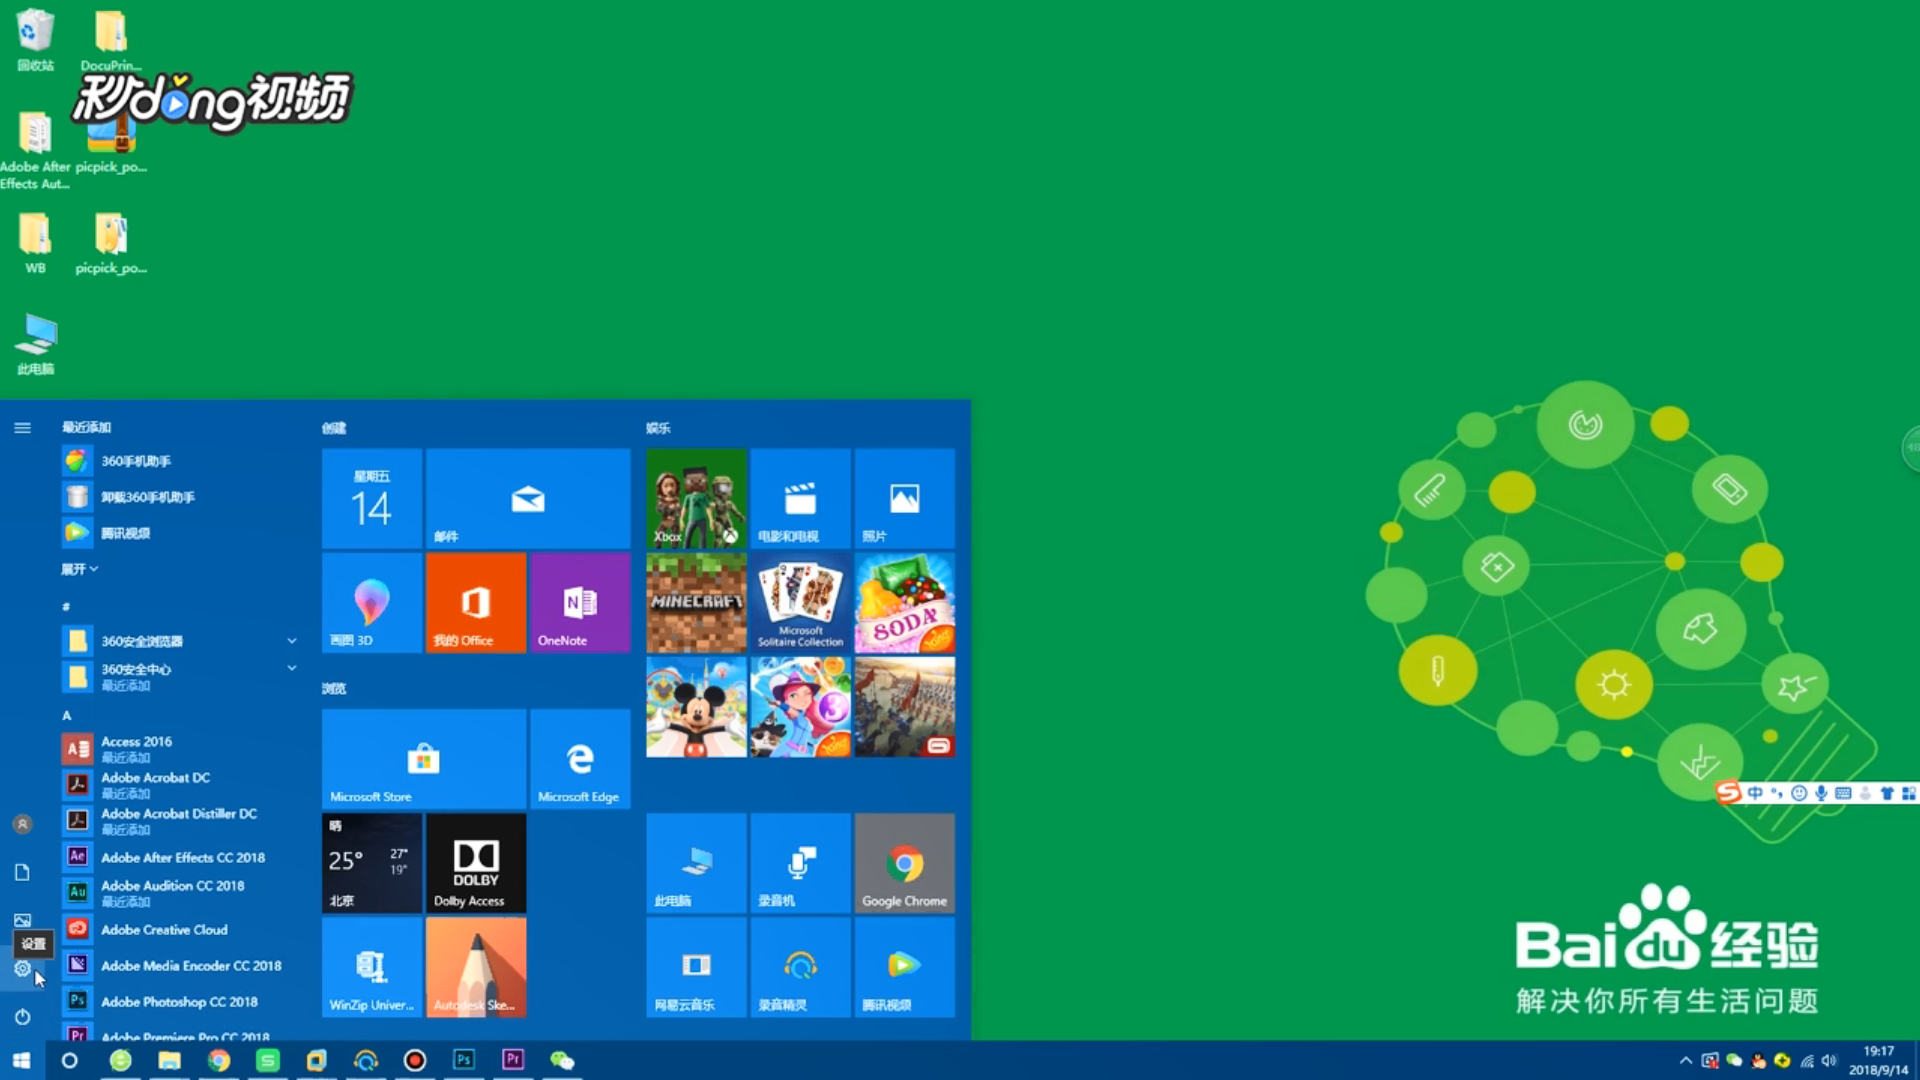Open the 电影和电视 tile
The width and height of the screenshot is (1920, 1080).
tap(800, 498)
